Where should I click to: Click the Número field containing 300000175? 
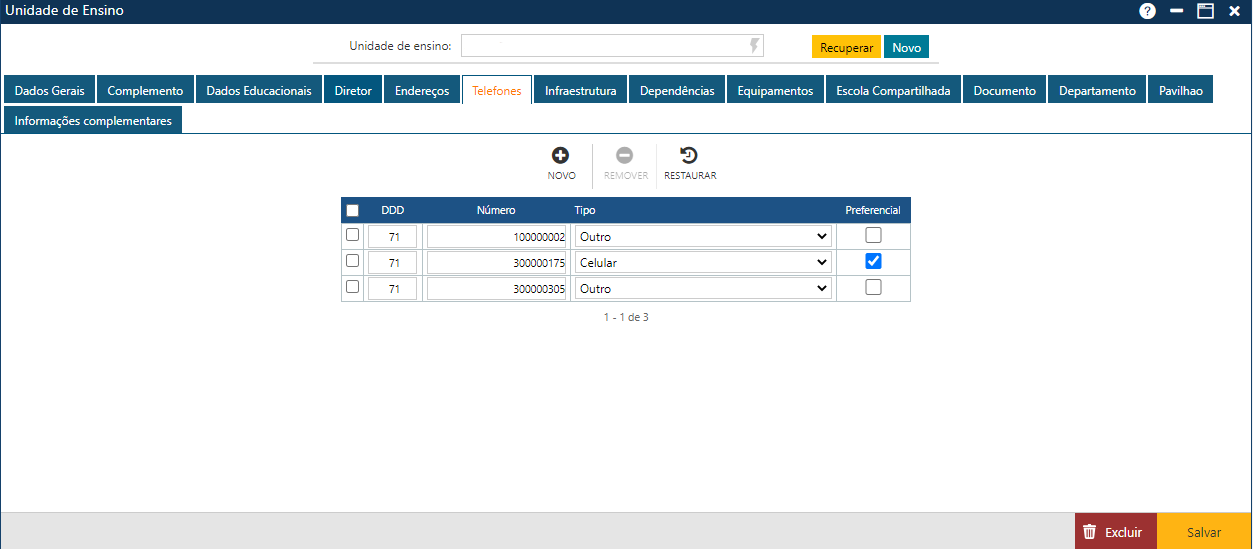[x=497, y=262]
